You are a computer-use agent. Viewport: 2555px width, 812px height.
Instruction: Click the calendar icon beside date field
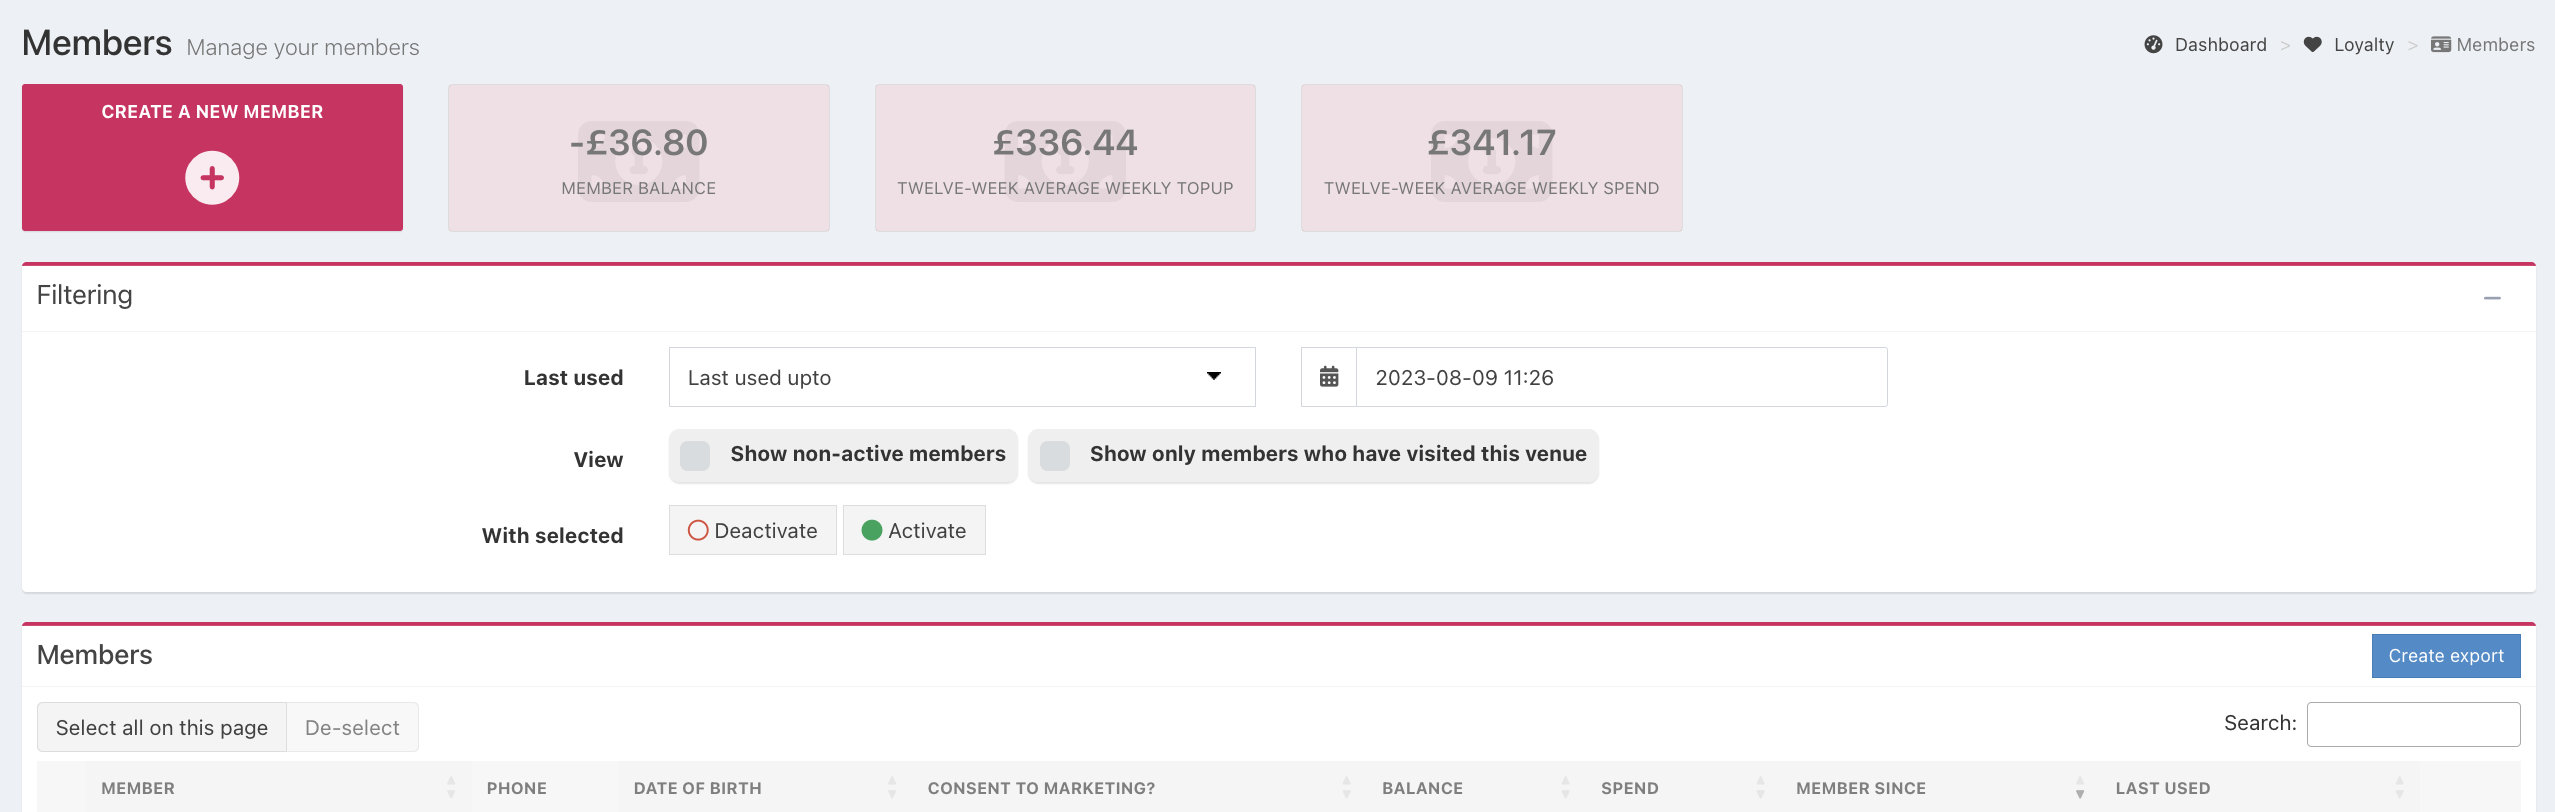(x=1328, y=377)
